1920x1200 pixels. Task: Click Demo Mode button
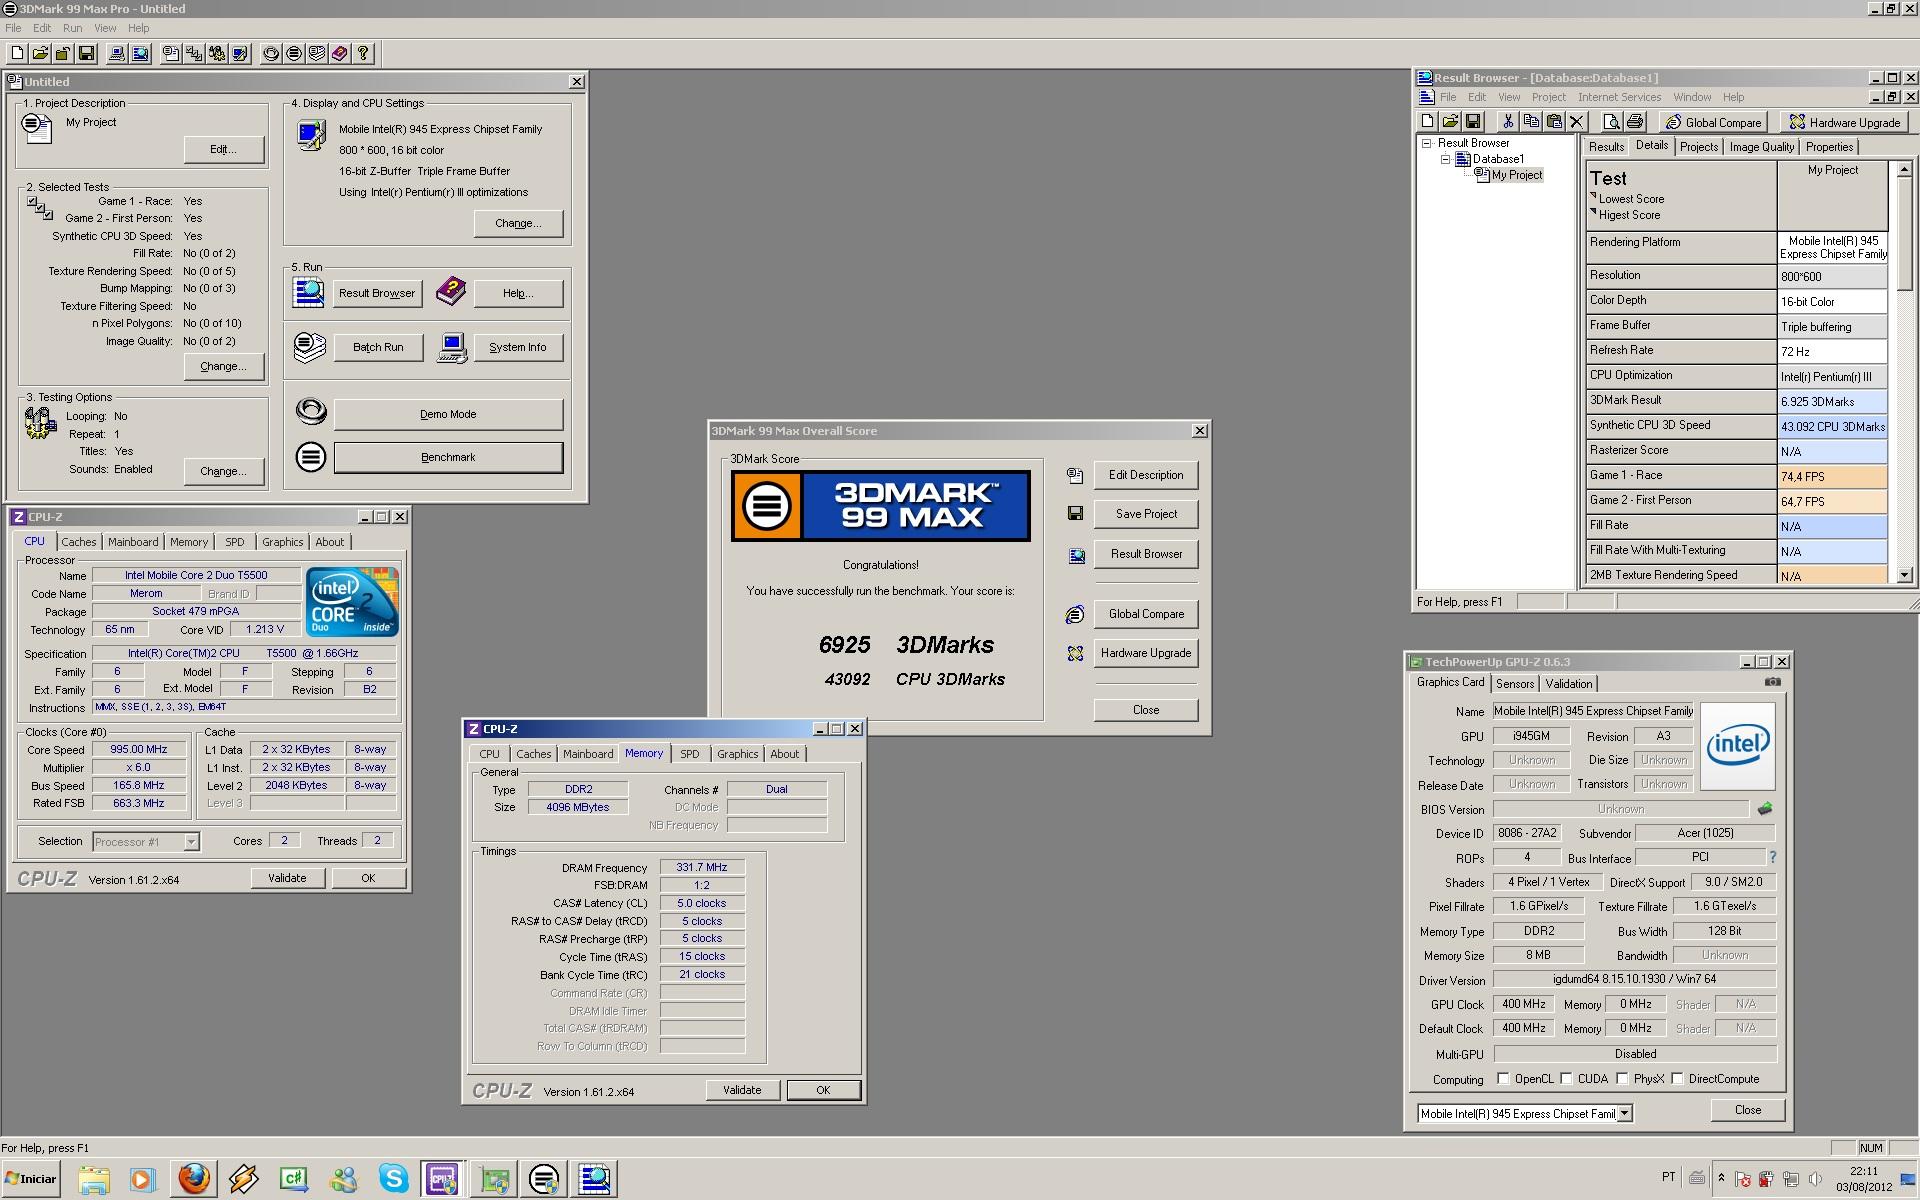[x=448, y=414]
